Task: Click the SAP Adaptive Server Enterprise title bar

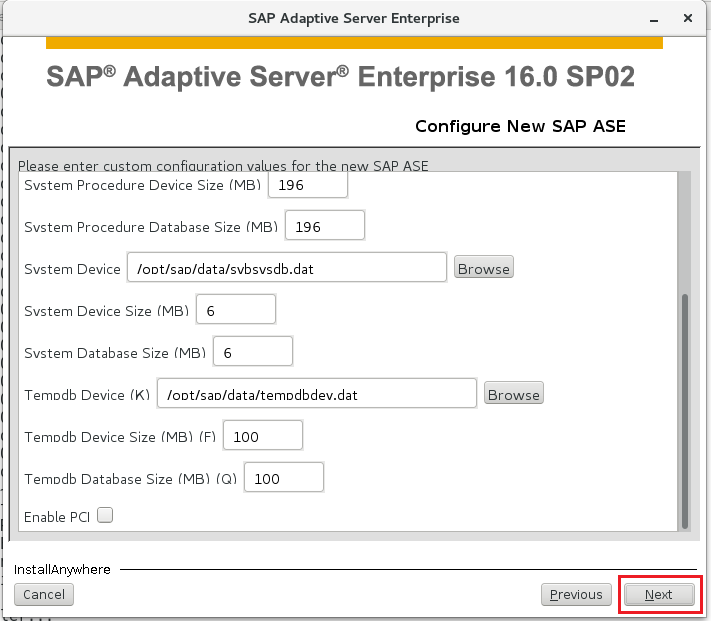Action: tap(354, 19)
